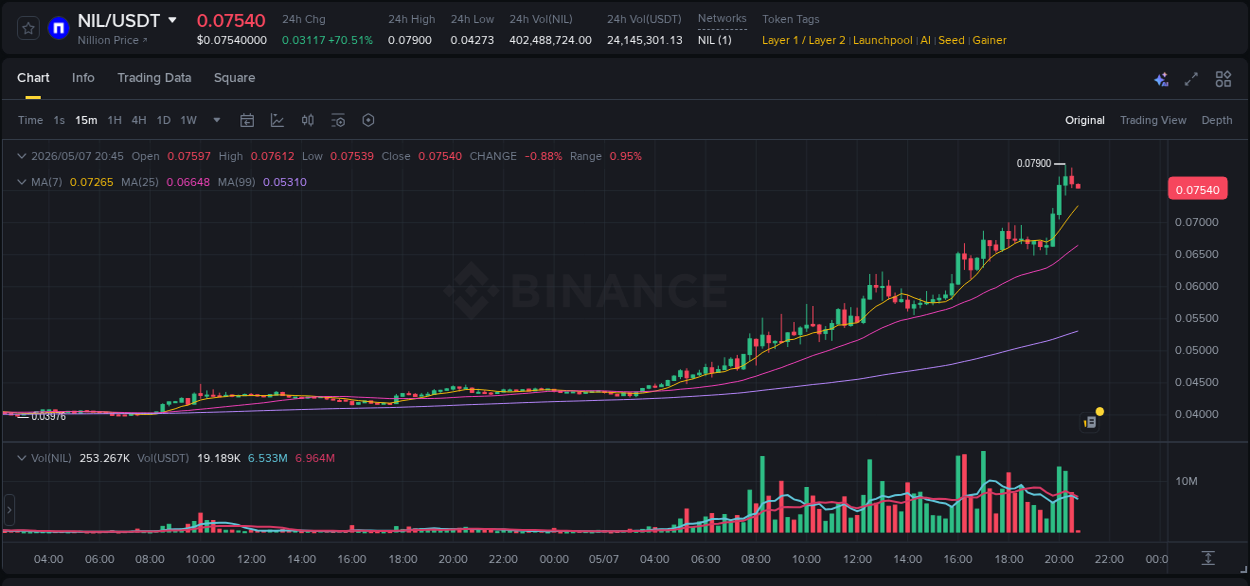Switch to Depth chart view
This screenshot has height=586, width=1250.
(1217, 120)
